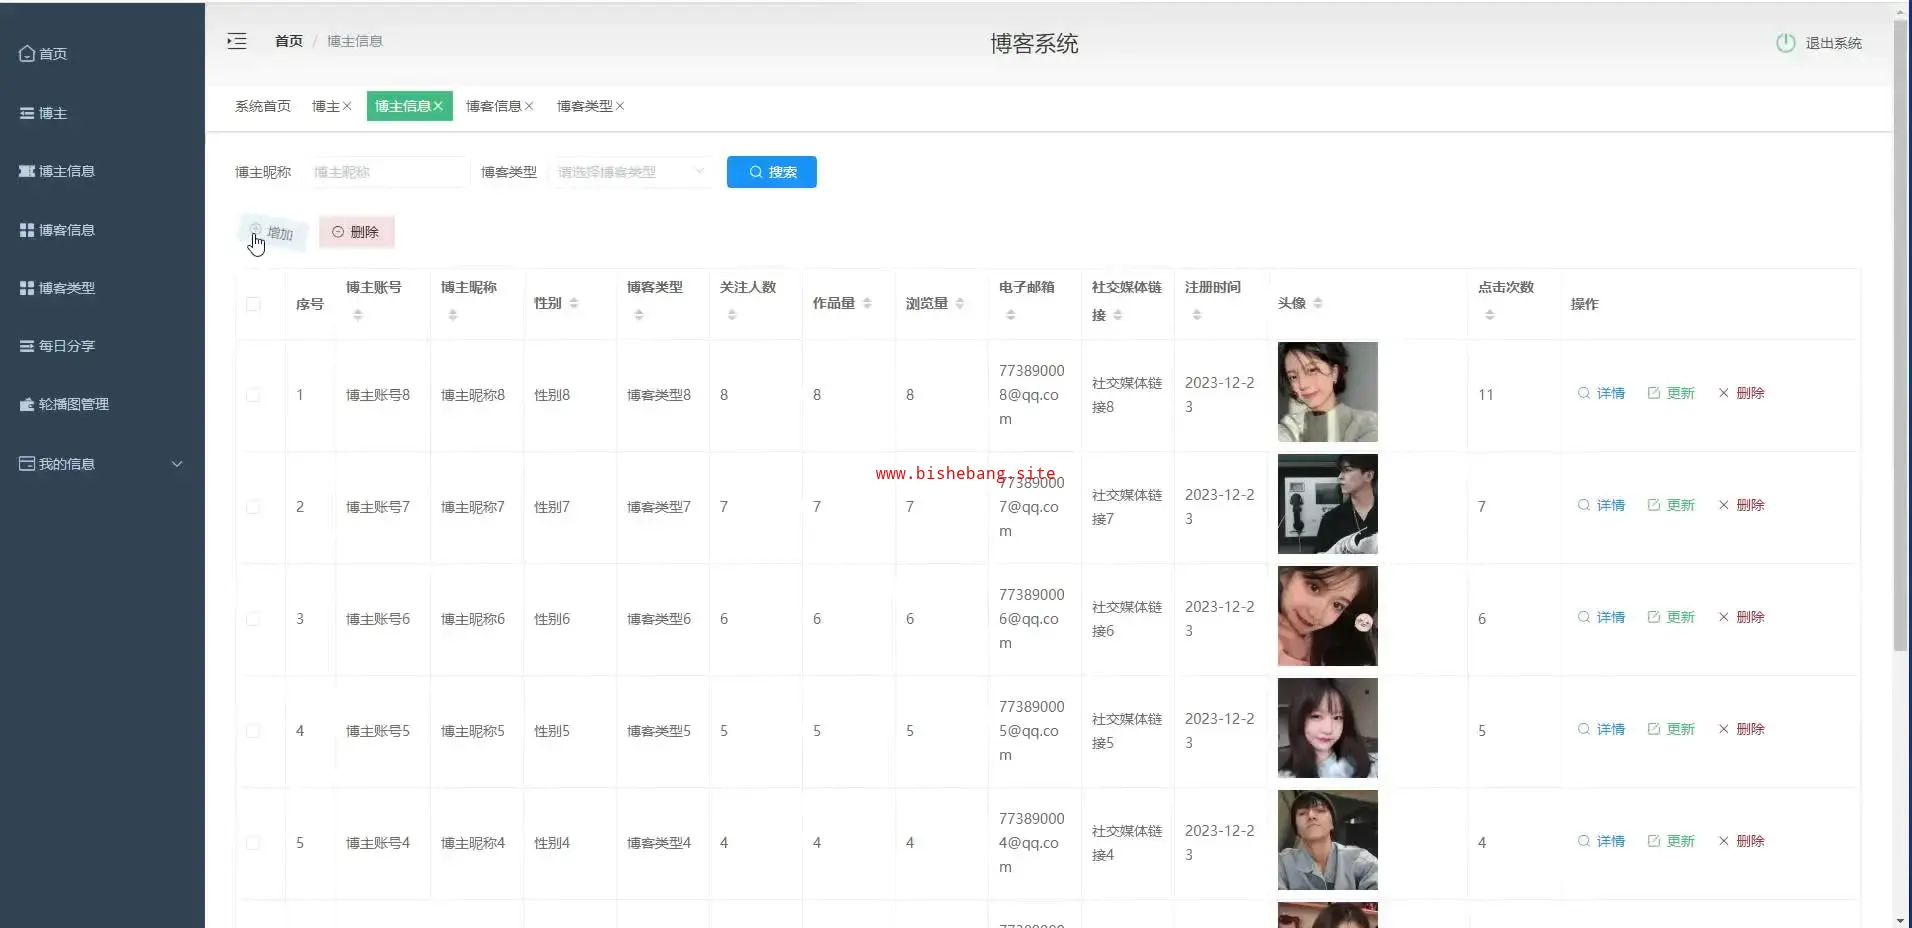Sort the table by 性别 column
The image size is (1912, 928).
(x=573, y=303)
